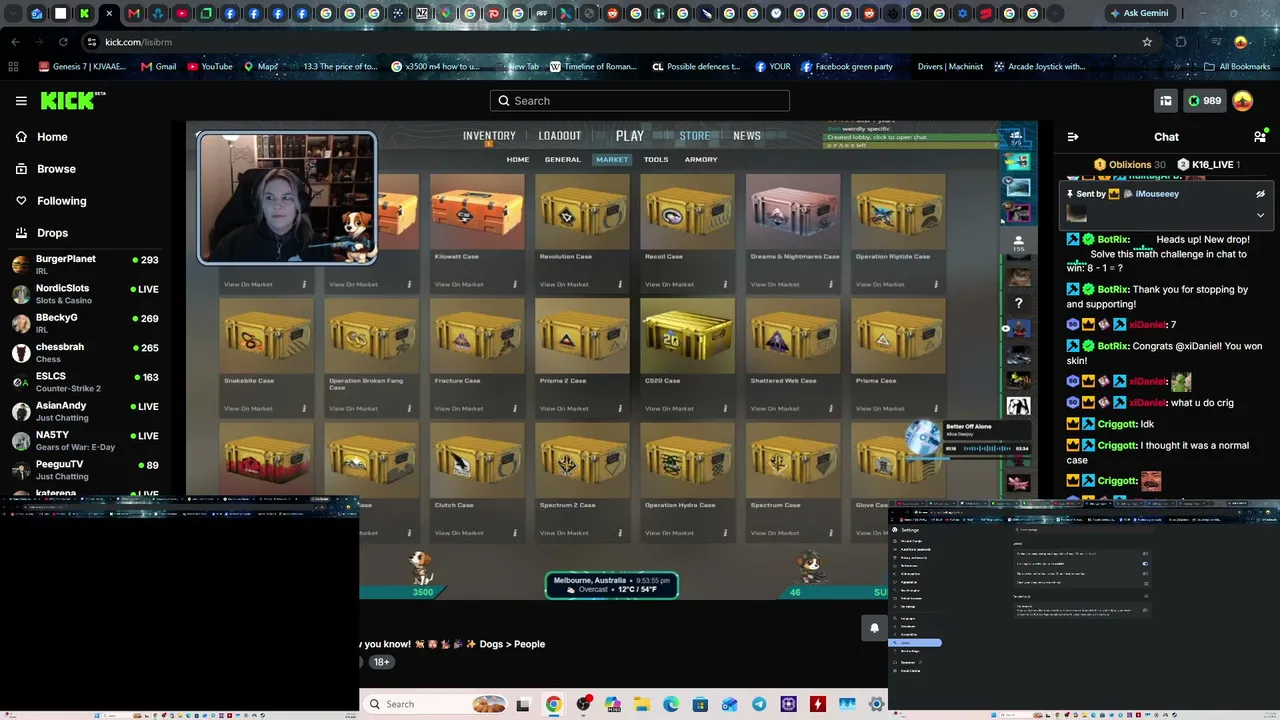Open the ESLCS channel
1280x720 pixels.
(x=85, y=382)
